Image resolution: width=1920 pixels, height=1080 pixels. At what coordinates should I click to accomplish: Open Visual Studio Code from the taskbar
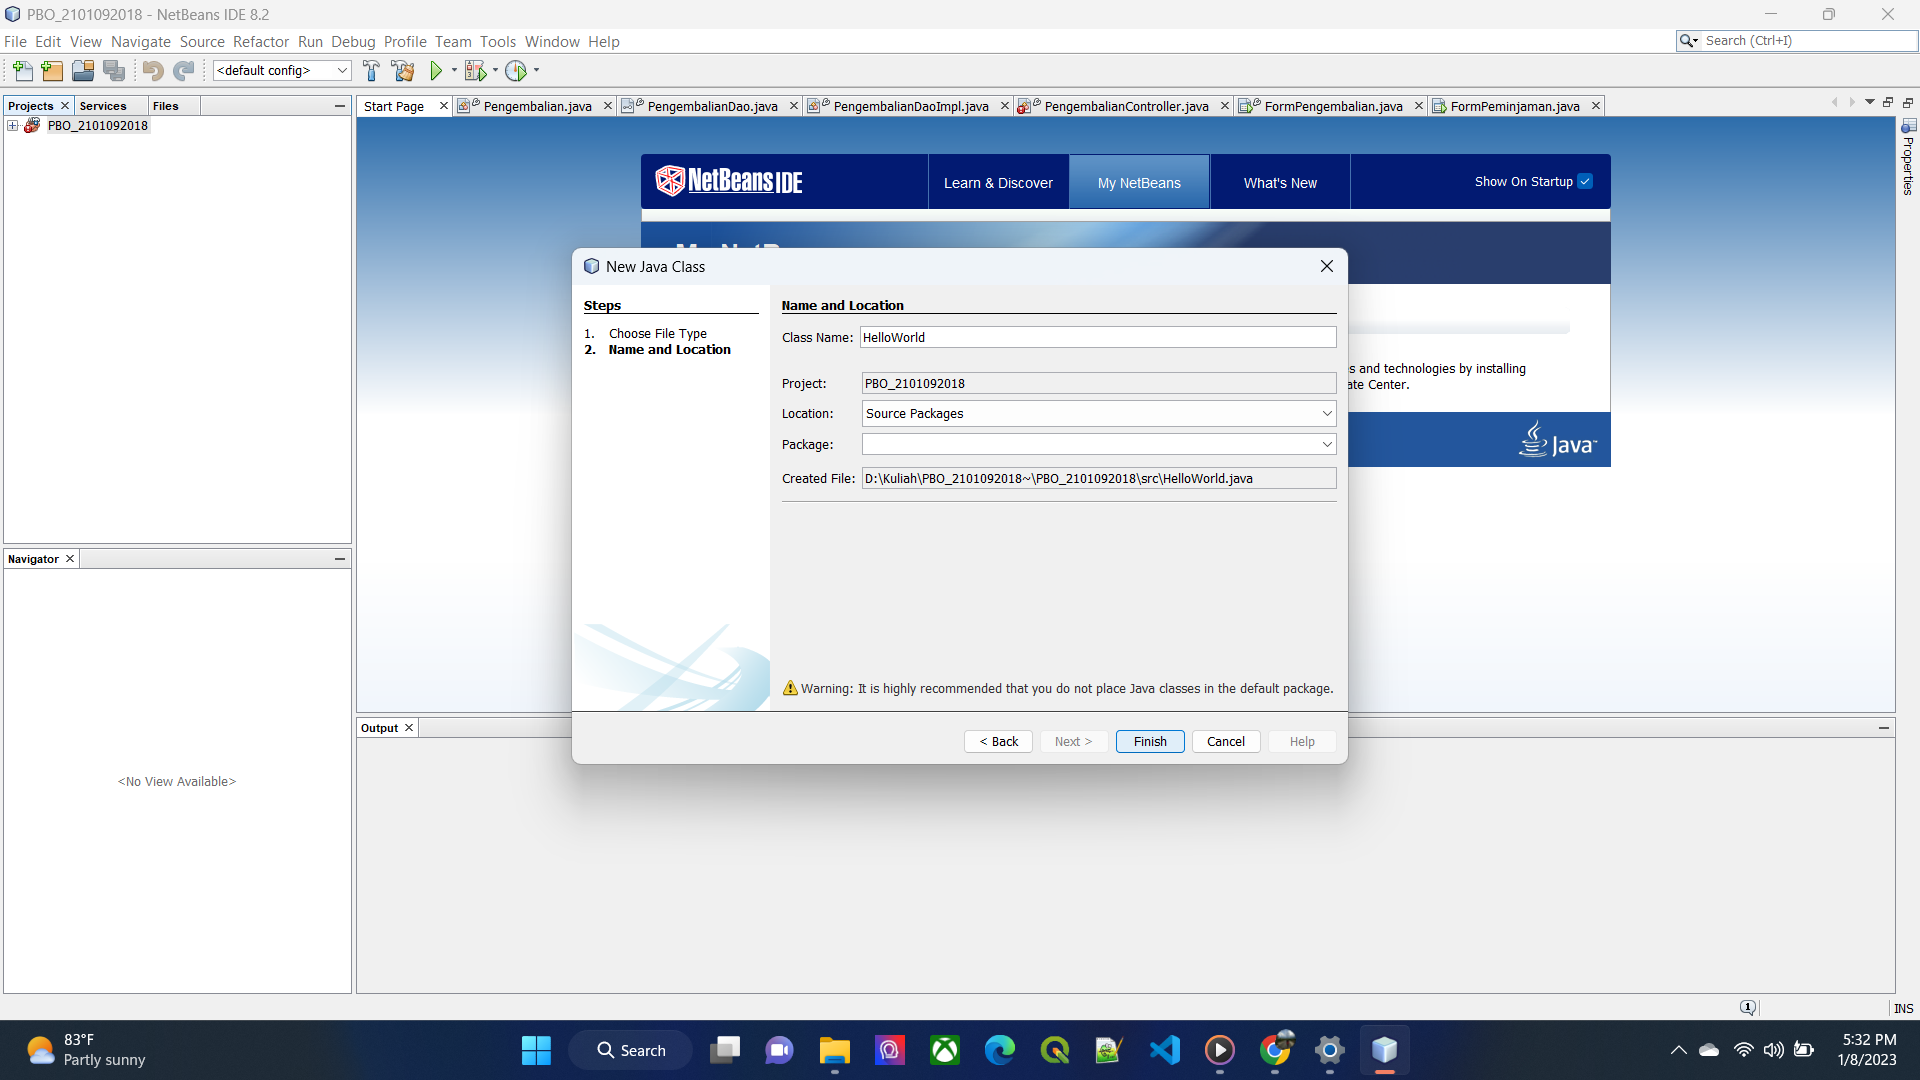pyautogui.click(x=1164, y=1050)
